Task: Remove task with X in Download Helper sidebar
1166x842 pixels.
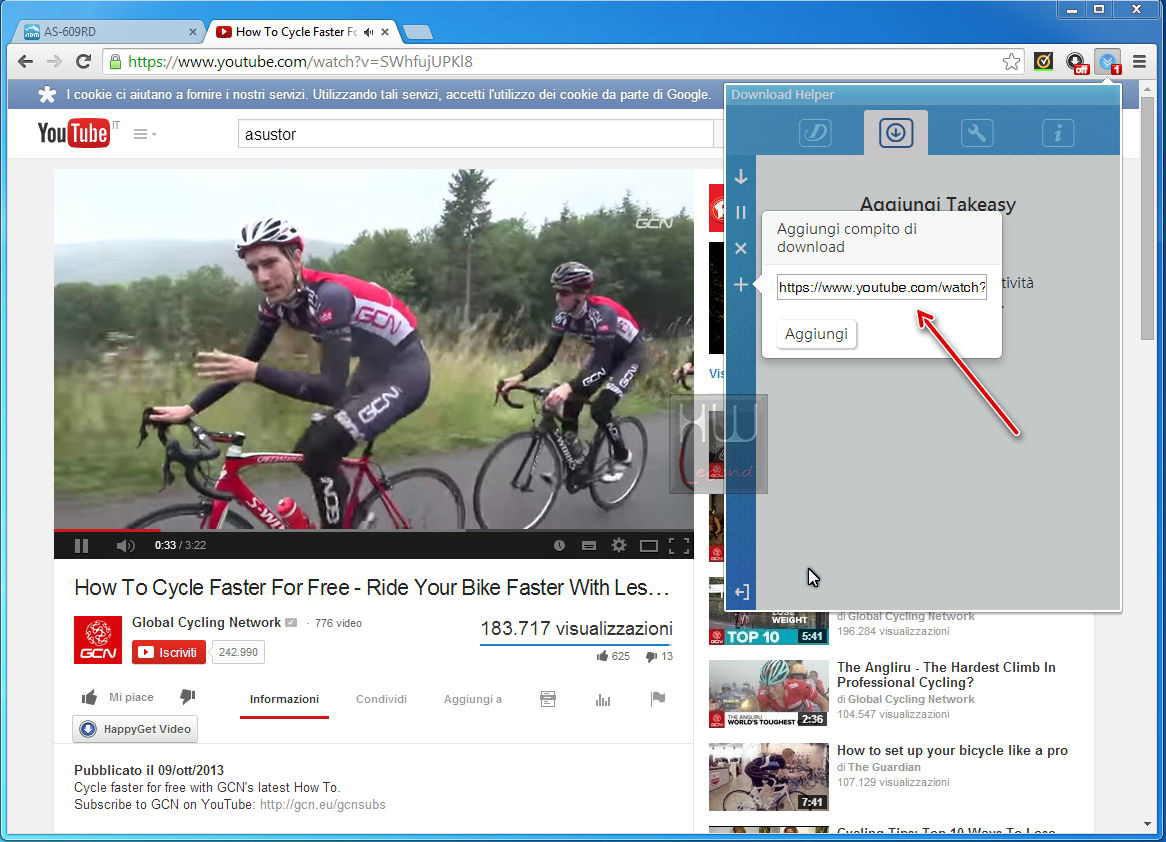Action: tap(741, 248)
